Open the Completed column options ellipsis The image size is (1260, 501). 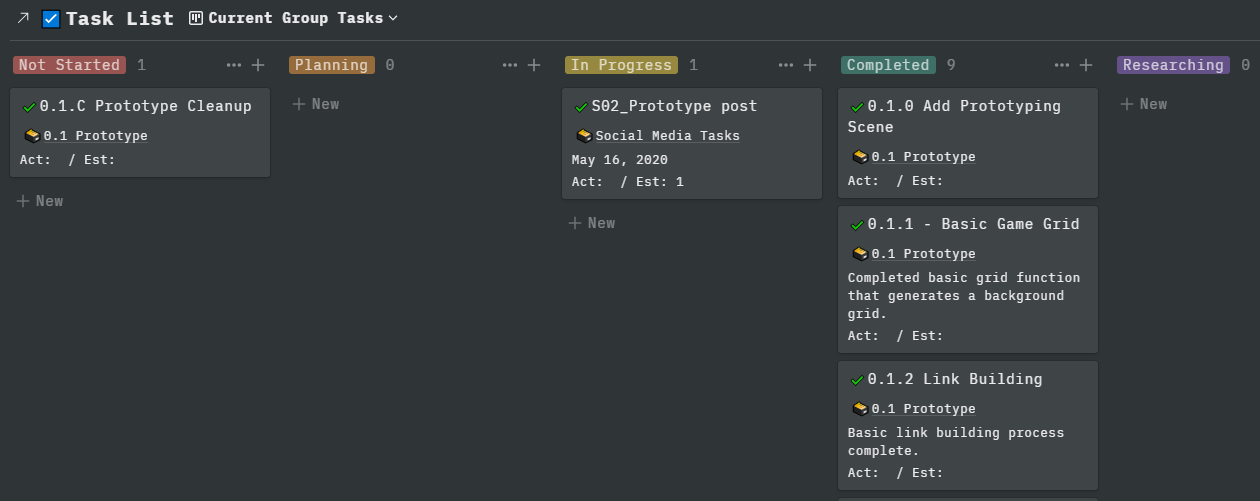(1062, 65)
